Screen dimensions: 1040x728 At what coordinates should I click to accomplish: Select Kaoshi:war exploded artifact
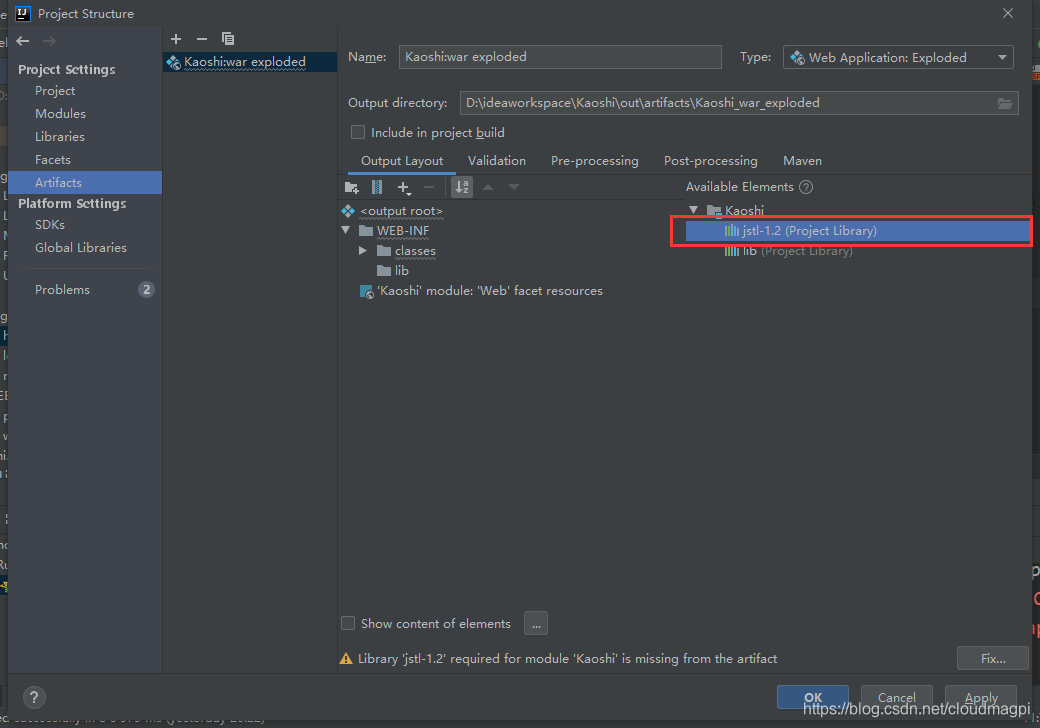click(250, 62)
